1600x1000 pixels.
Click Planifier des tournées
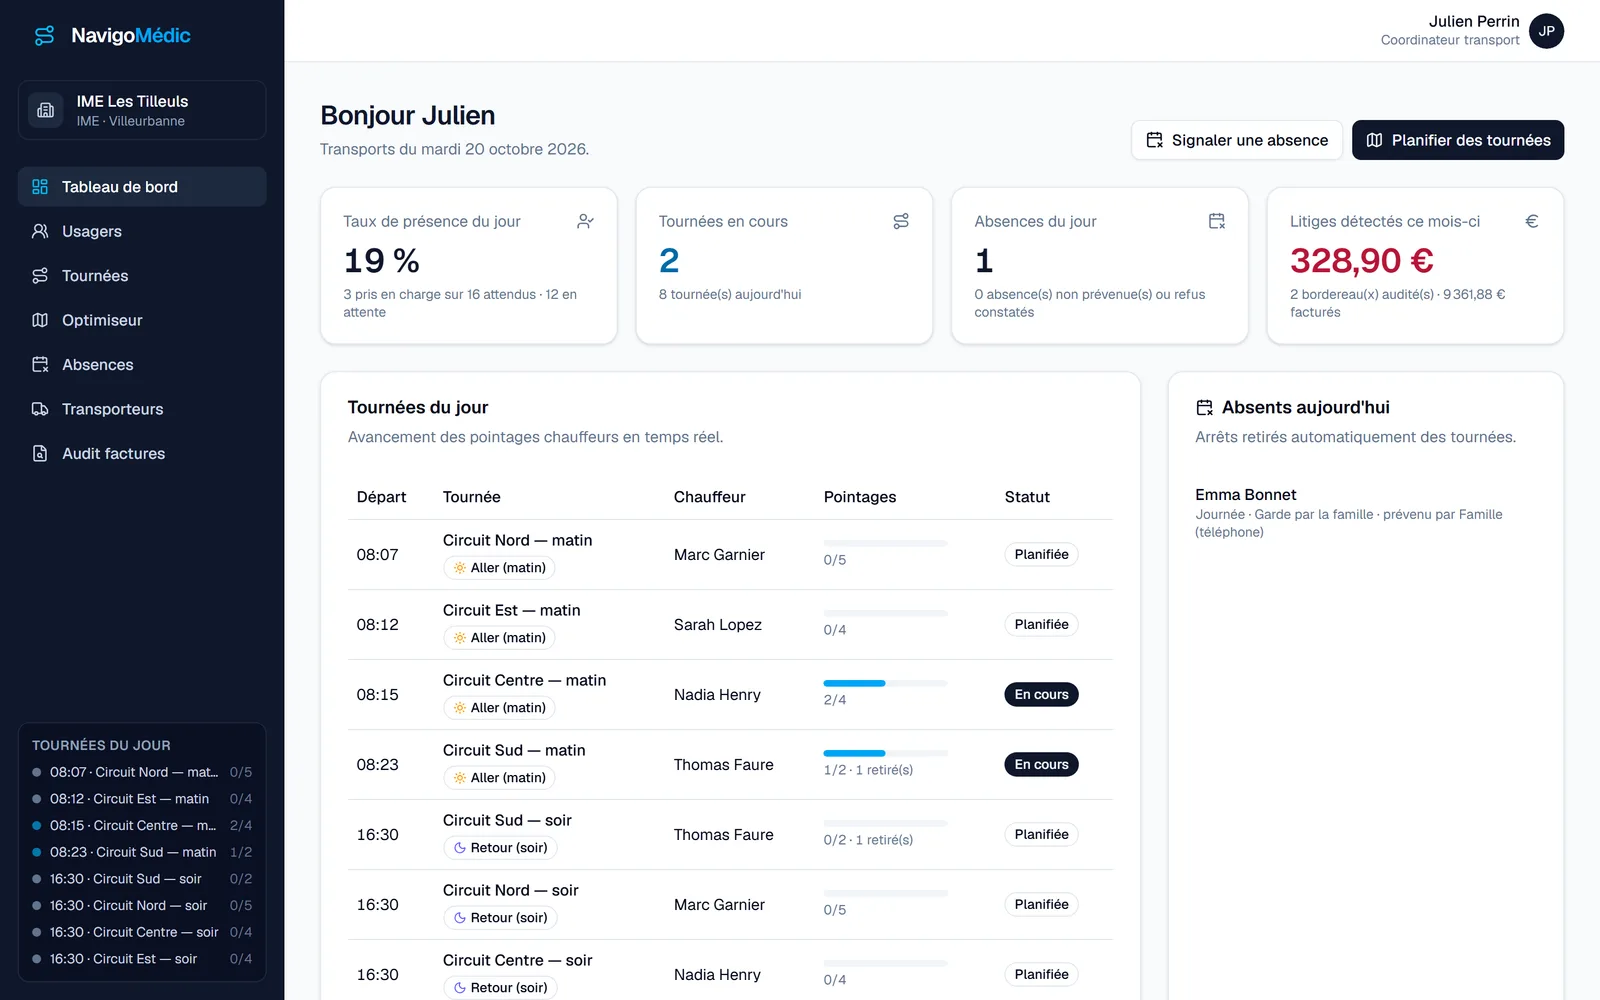pos(1458,140)
